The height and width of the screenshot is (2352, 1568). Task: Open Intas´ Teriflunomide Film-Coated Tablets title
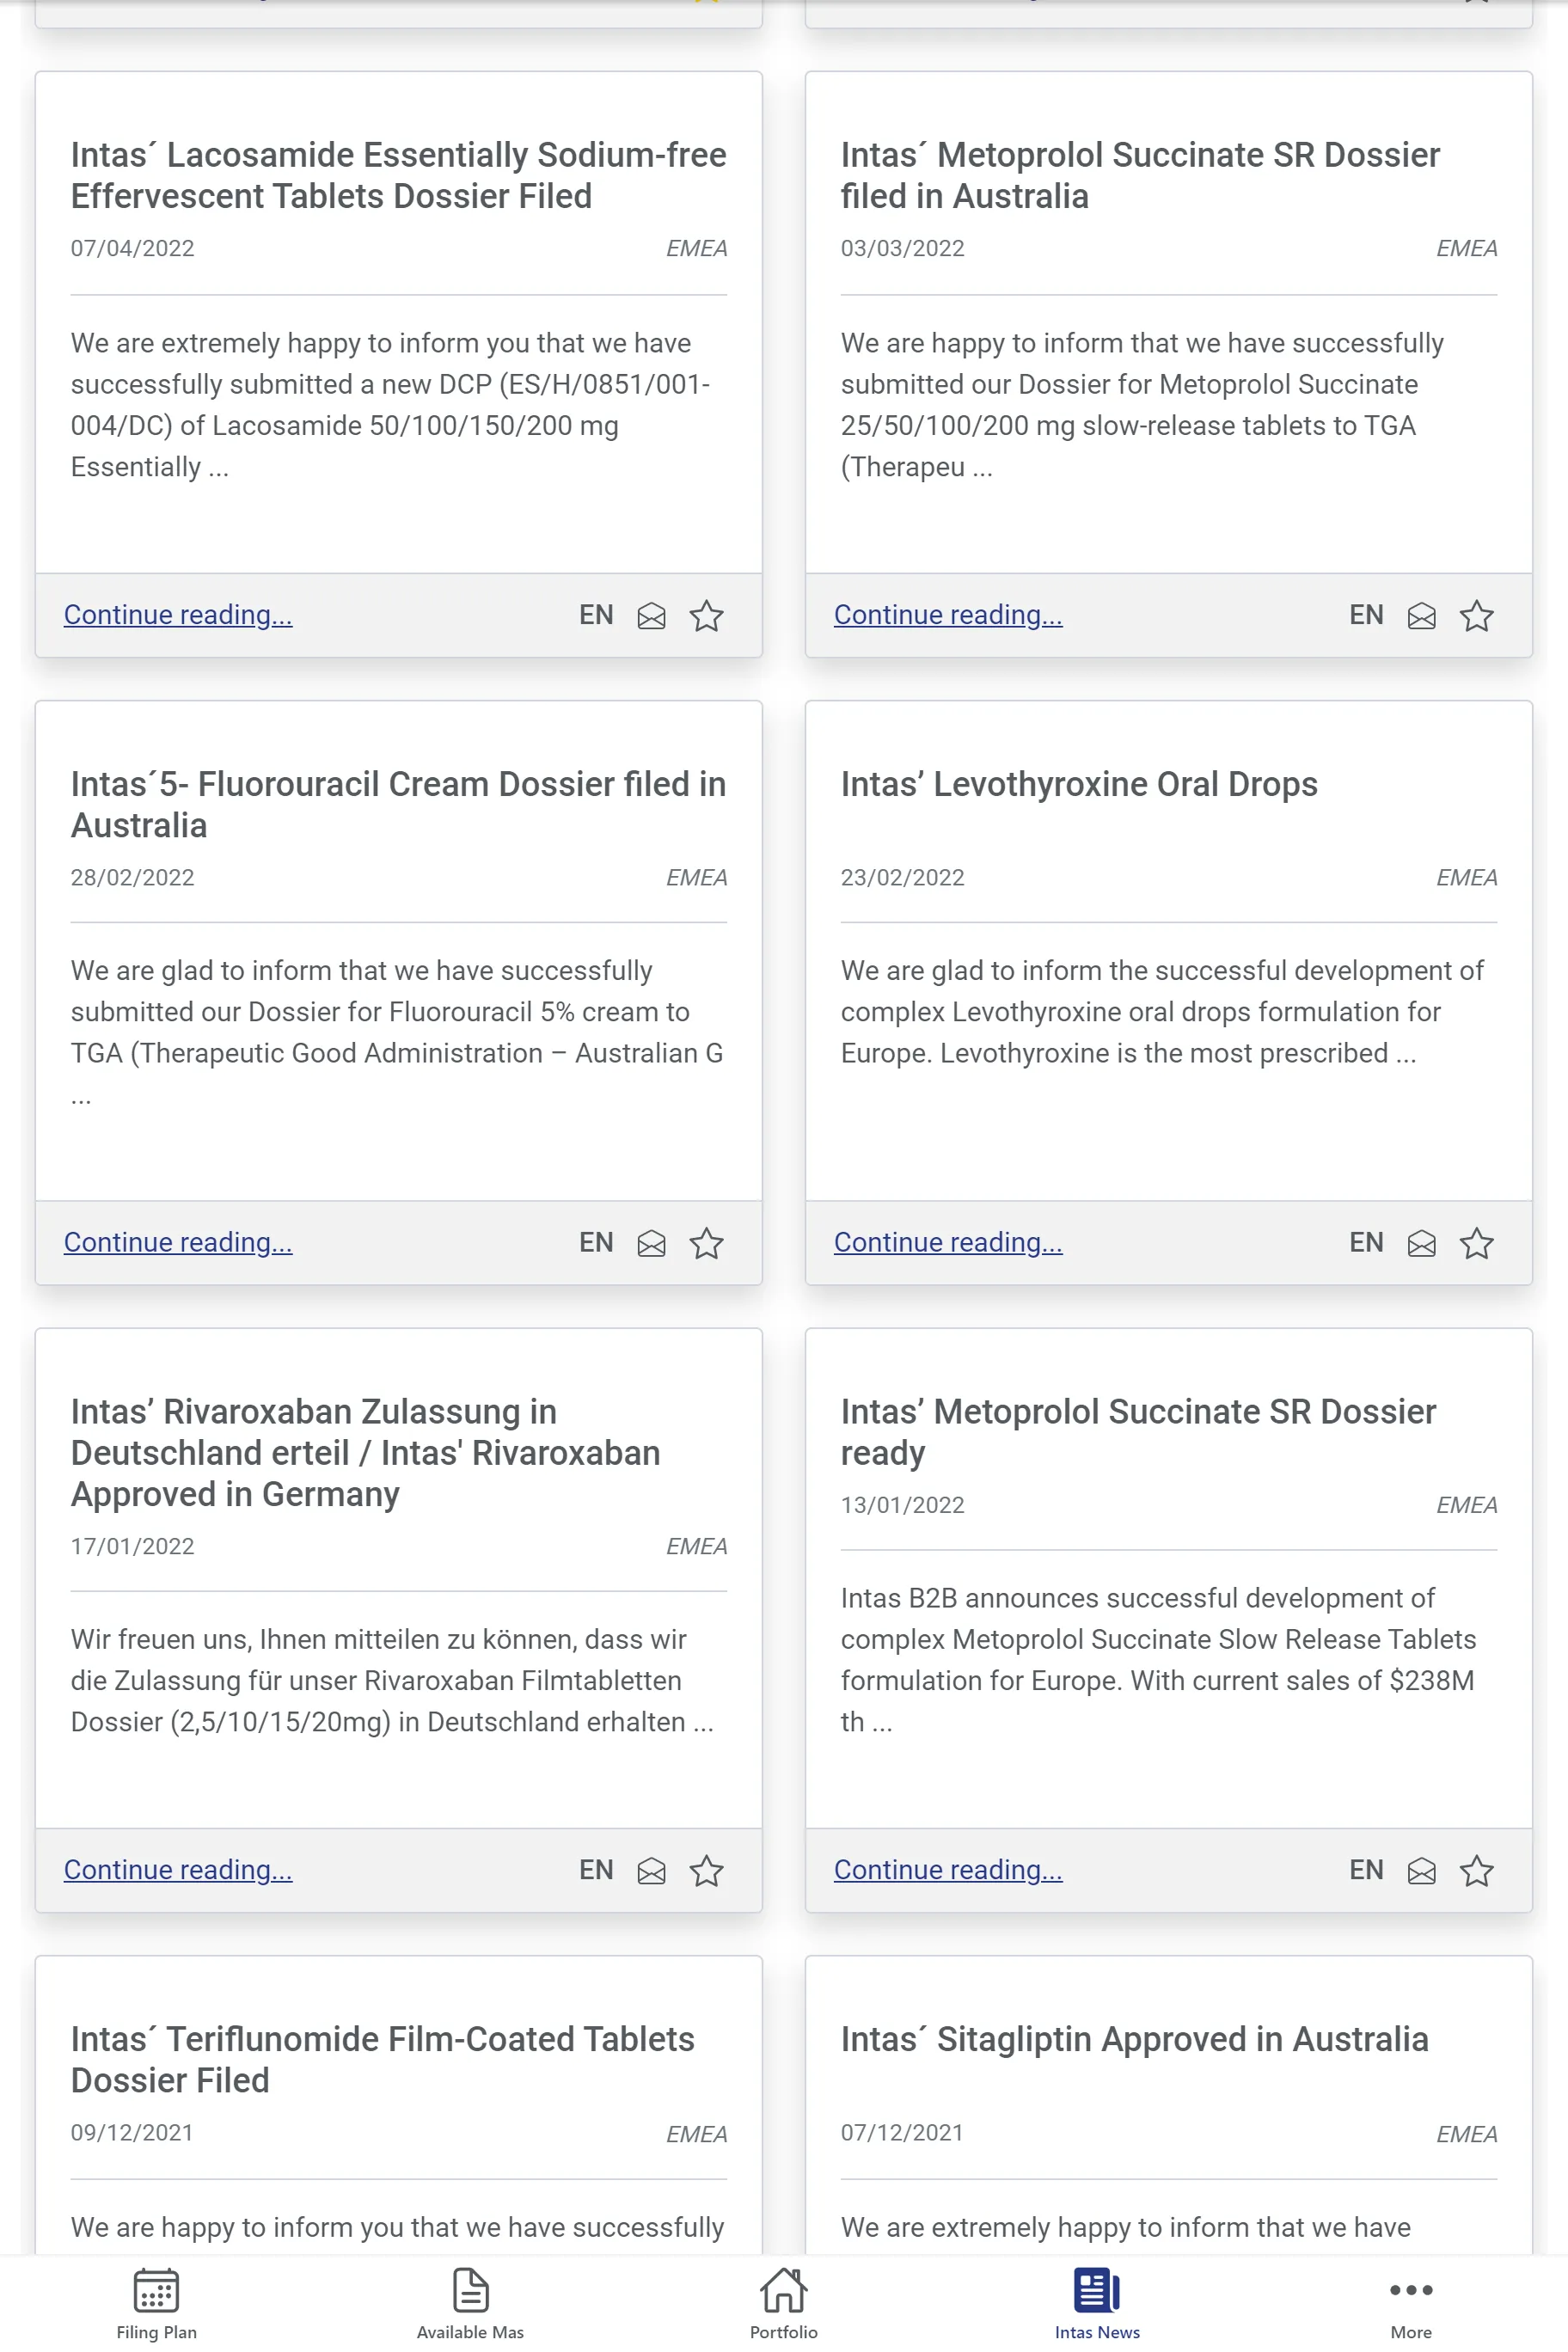(x=382, y=2060)
